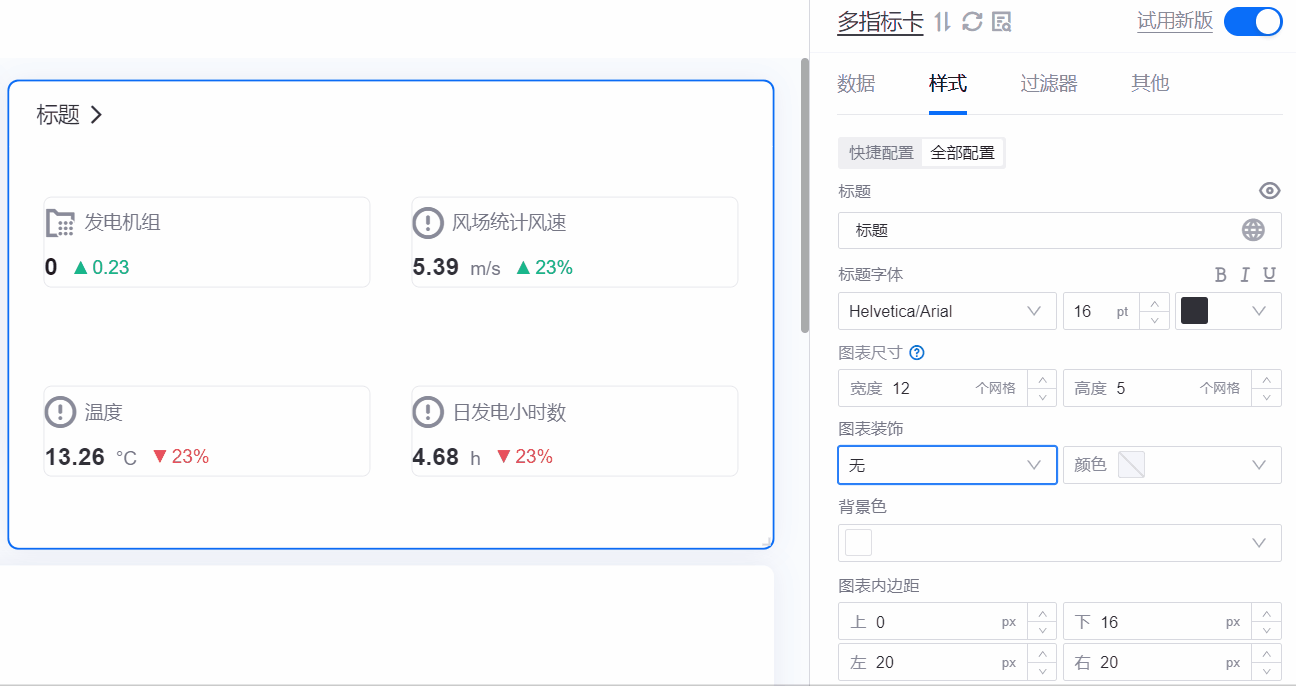Apply underline to title font
The height and width of the screenshot is (686, 1296).
[1269, 275]
